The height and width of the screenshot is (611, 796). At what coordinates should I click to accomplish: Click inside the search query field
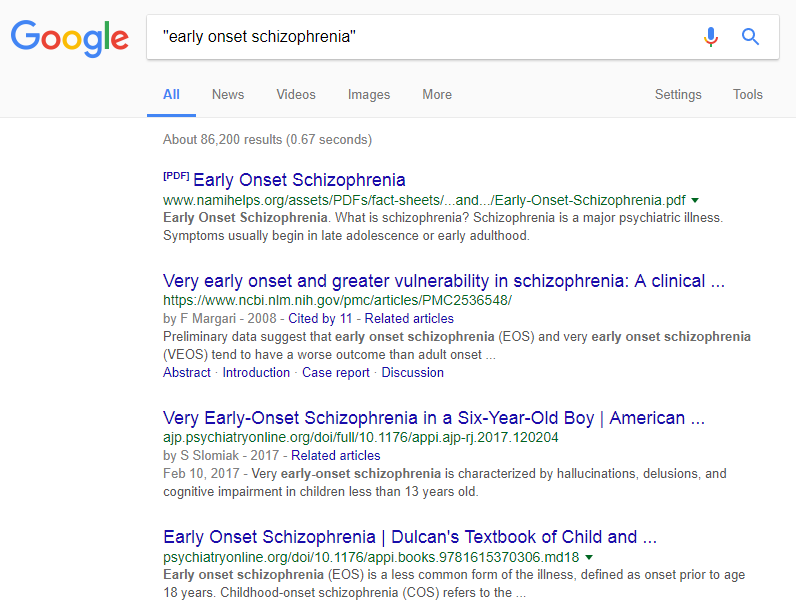(x=420, y=37)
